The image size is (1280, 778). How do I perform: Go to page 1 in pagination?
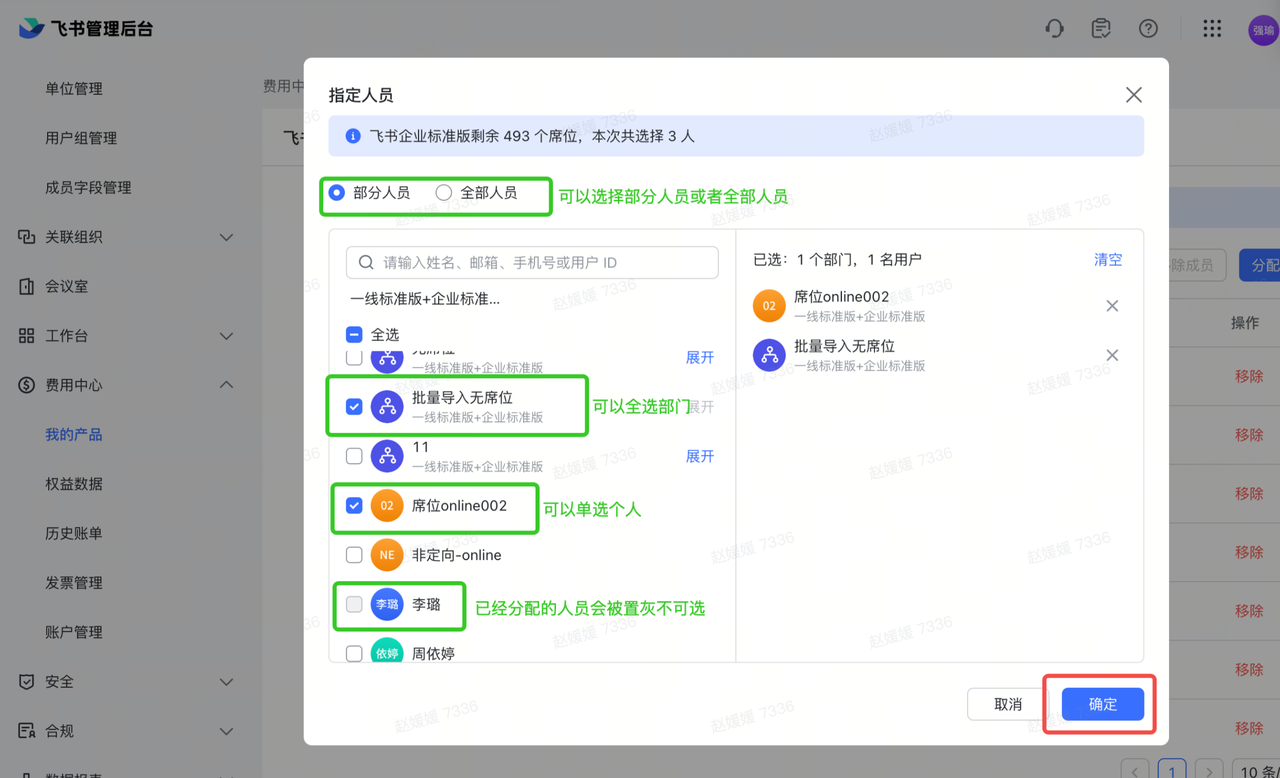coord(1171,770)
